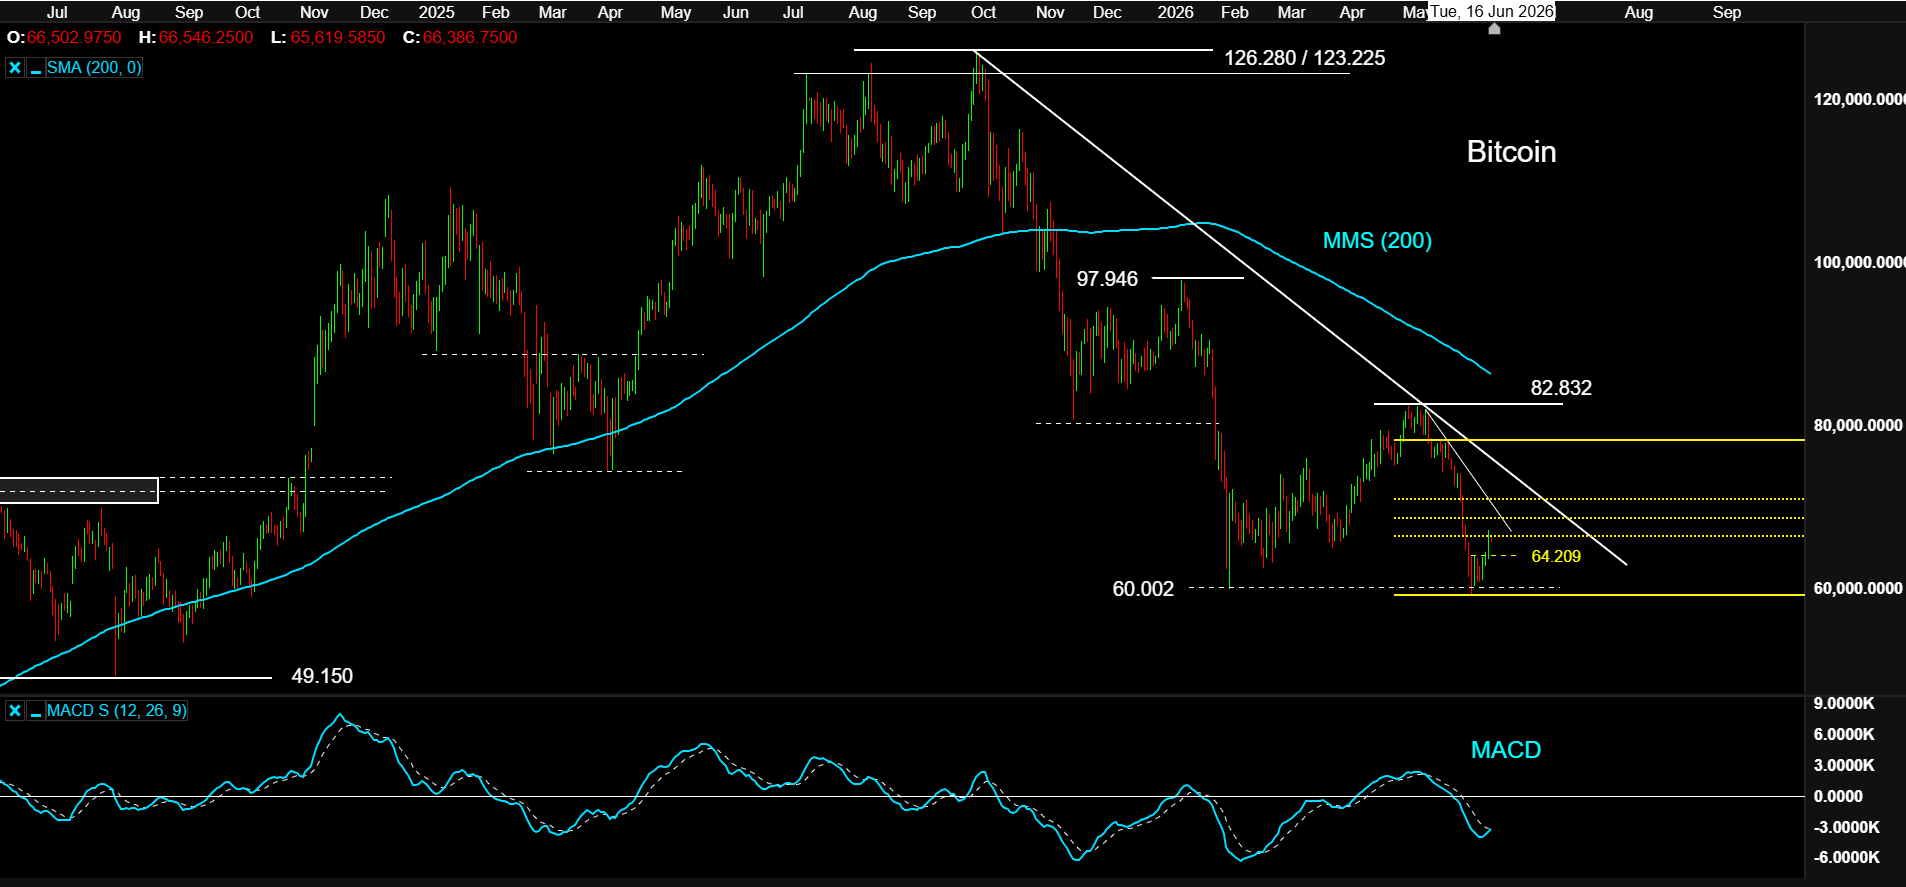The height and width of the screenshot is (887, 1906).
Task: Click the 49.150 level annotation
Action: click(x=322, y=676)
